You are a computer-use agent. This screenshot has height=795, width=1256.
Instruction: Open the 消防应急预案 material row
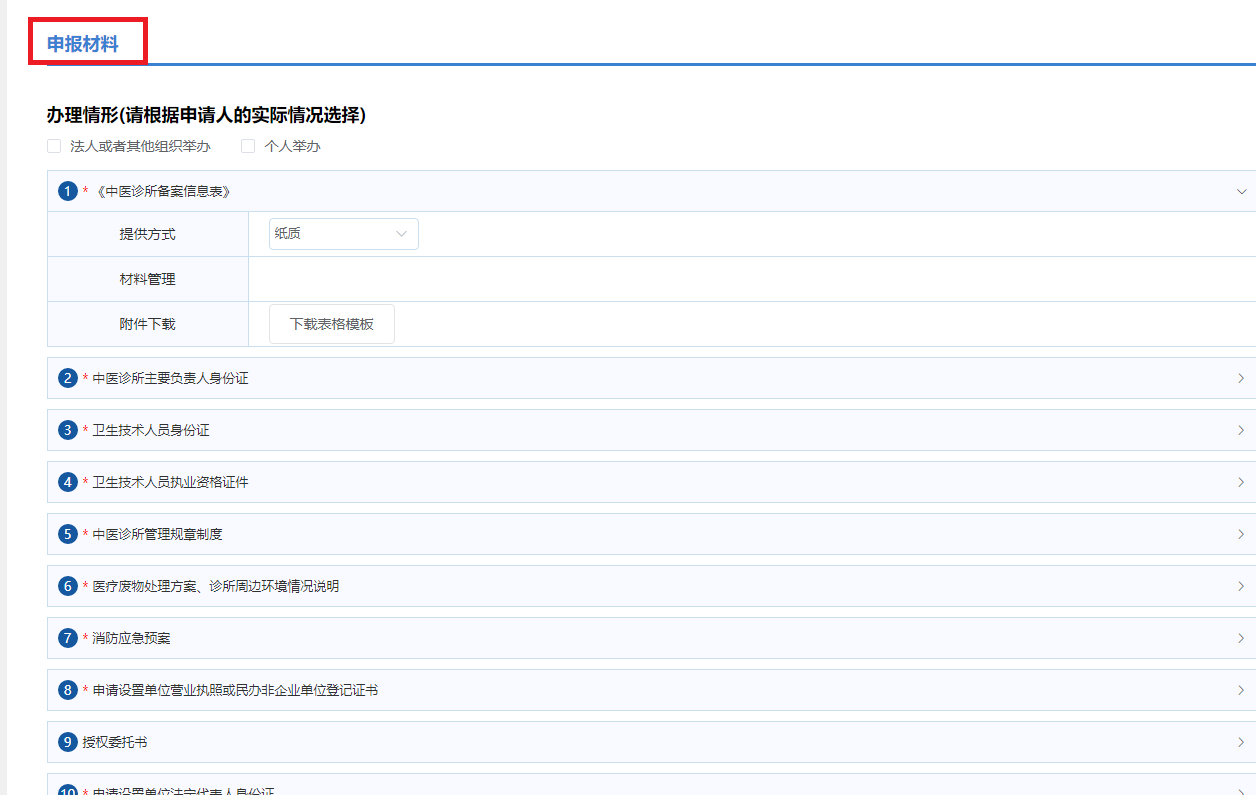131,638
